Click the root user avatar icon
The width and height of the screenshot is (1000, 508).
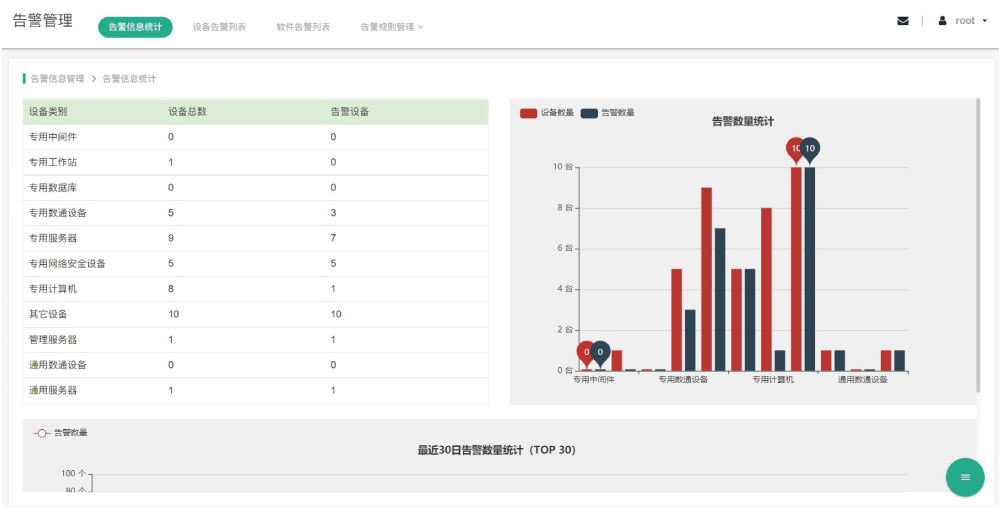(942, 21)
